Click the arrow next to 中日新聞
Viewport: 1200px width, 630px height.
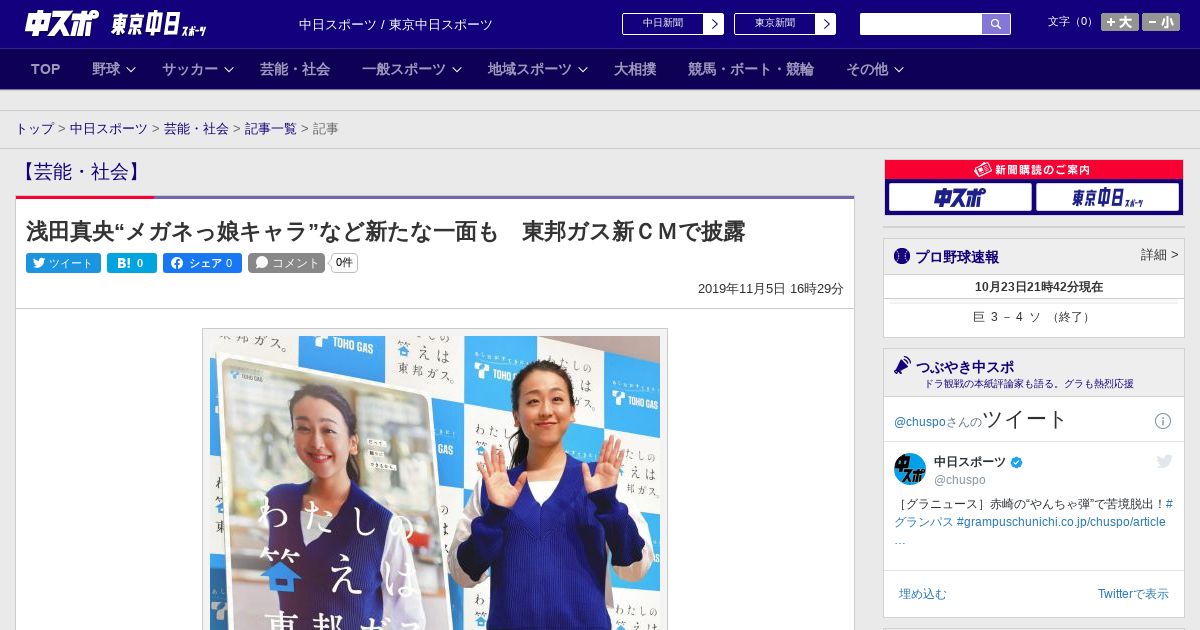pyautogui.click(x=713, y=24)
